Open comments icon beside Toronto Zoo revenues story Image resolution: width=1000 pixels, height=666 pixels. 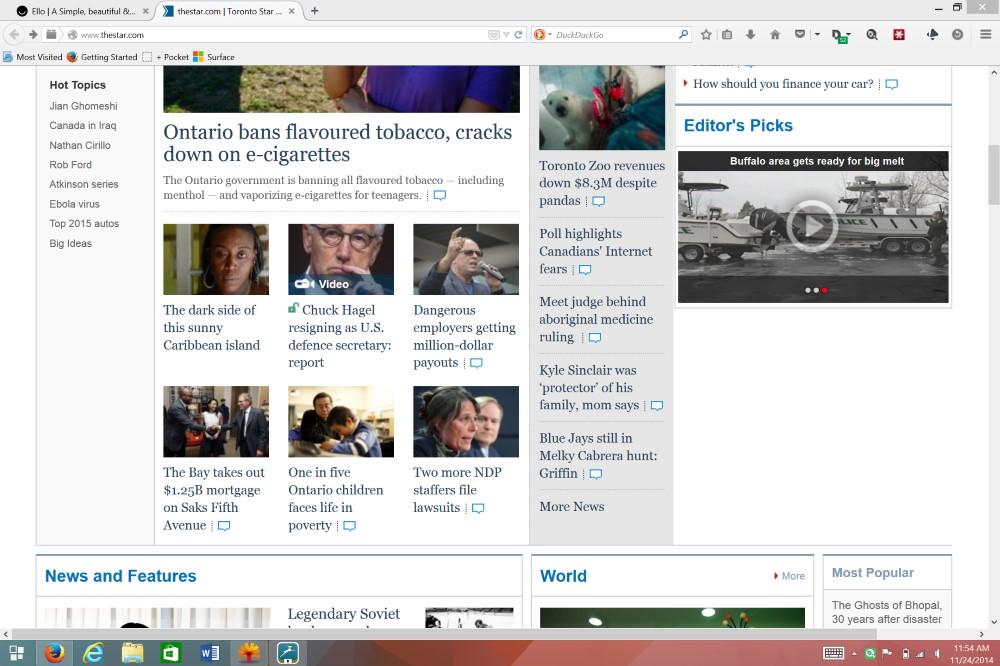[598, 201]
